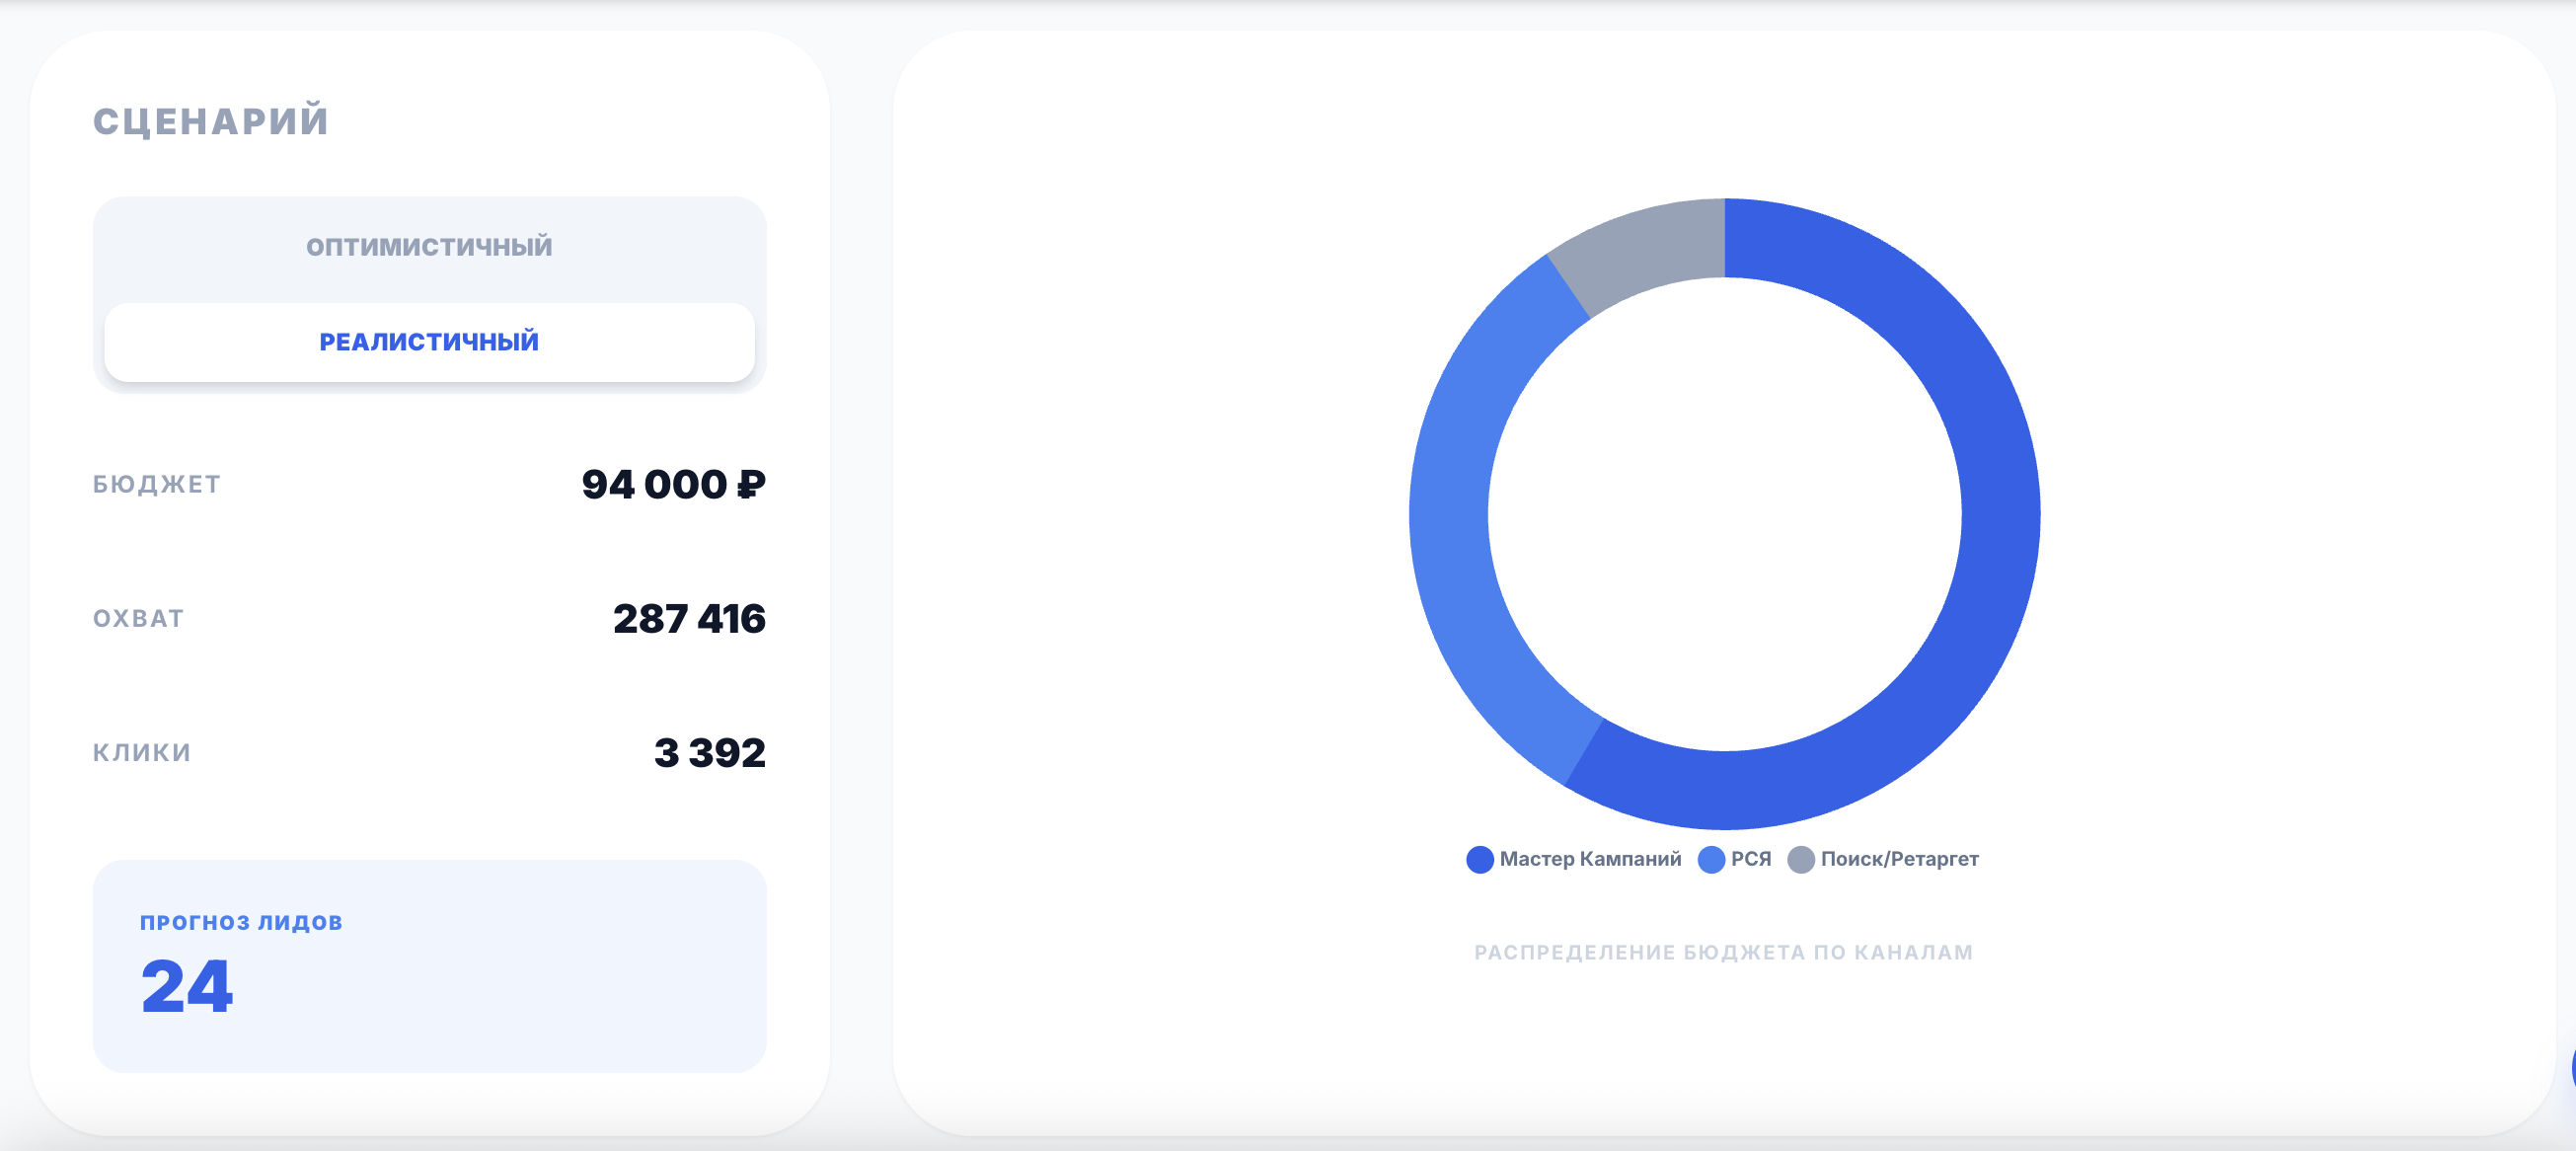Select the Реалистичный scenario option
This screenshot has height=1151, width=2576.
[x=429, y=342]
